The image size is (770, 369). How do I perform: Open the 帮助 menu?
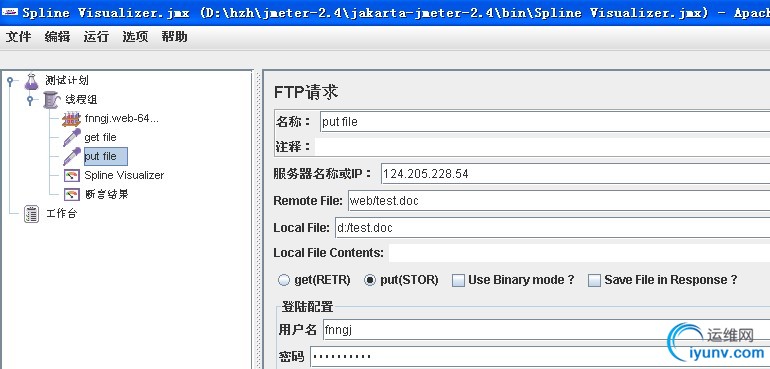pyautogui.click(x=174, y=36)
